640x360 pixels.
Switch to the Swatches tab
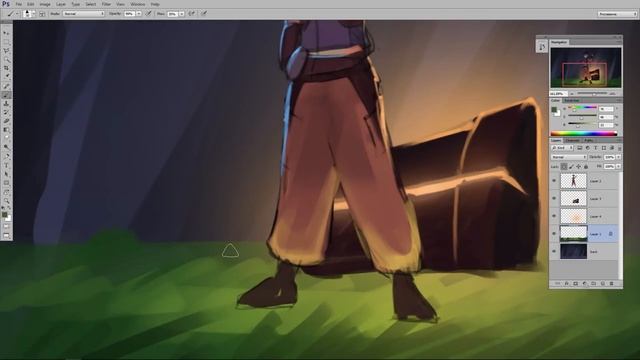pos(571,100)
